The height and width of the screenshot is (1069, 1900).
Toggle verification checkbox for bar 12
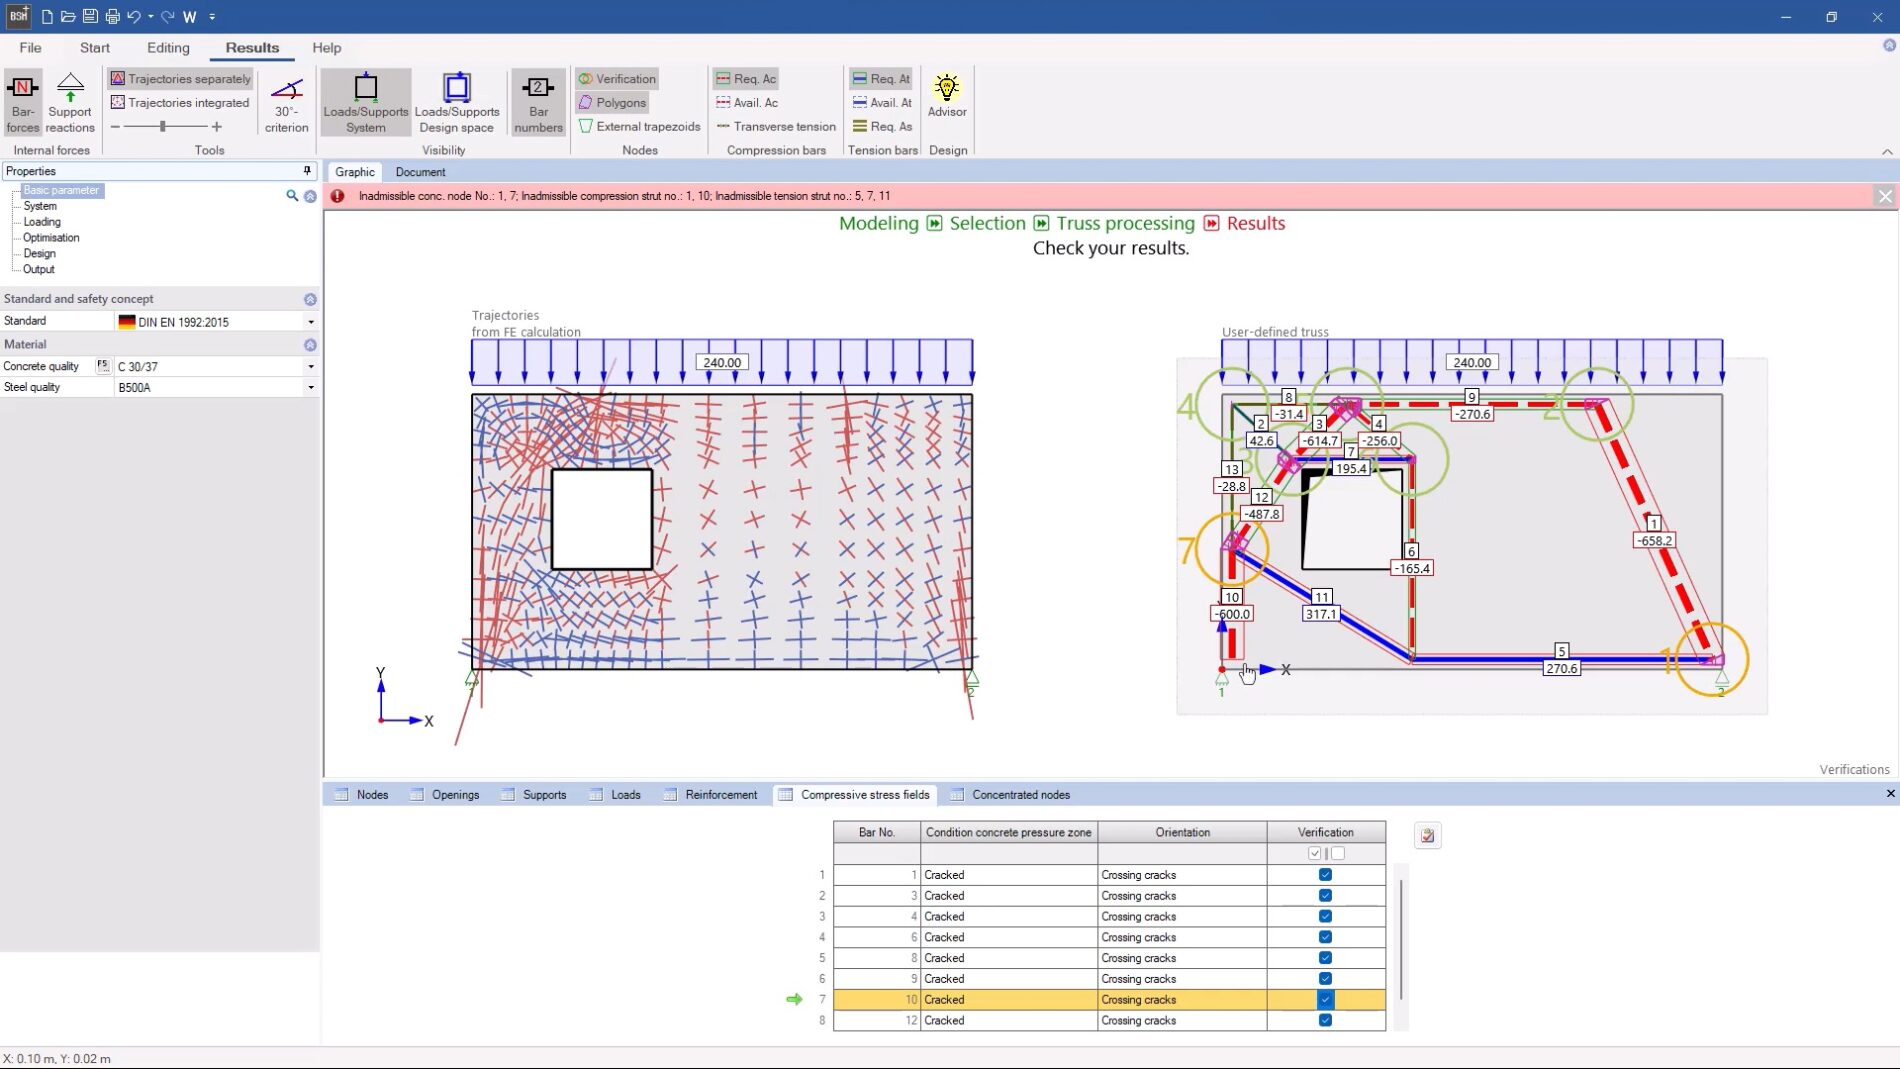1325,1020
